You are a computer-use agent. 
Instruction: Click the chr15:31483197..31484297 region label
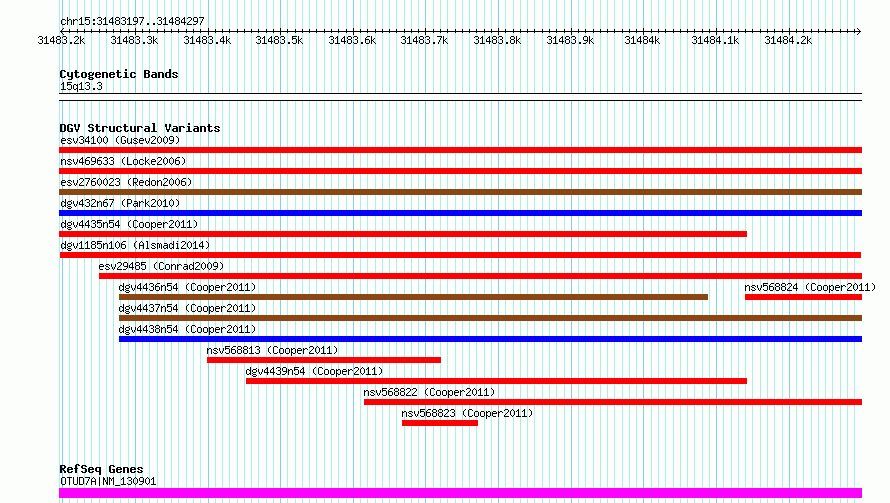132,21
